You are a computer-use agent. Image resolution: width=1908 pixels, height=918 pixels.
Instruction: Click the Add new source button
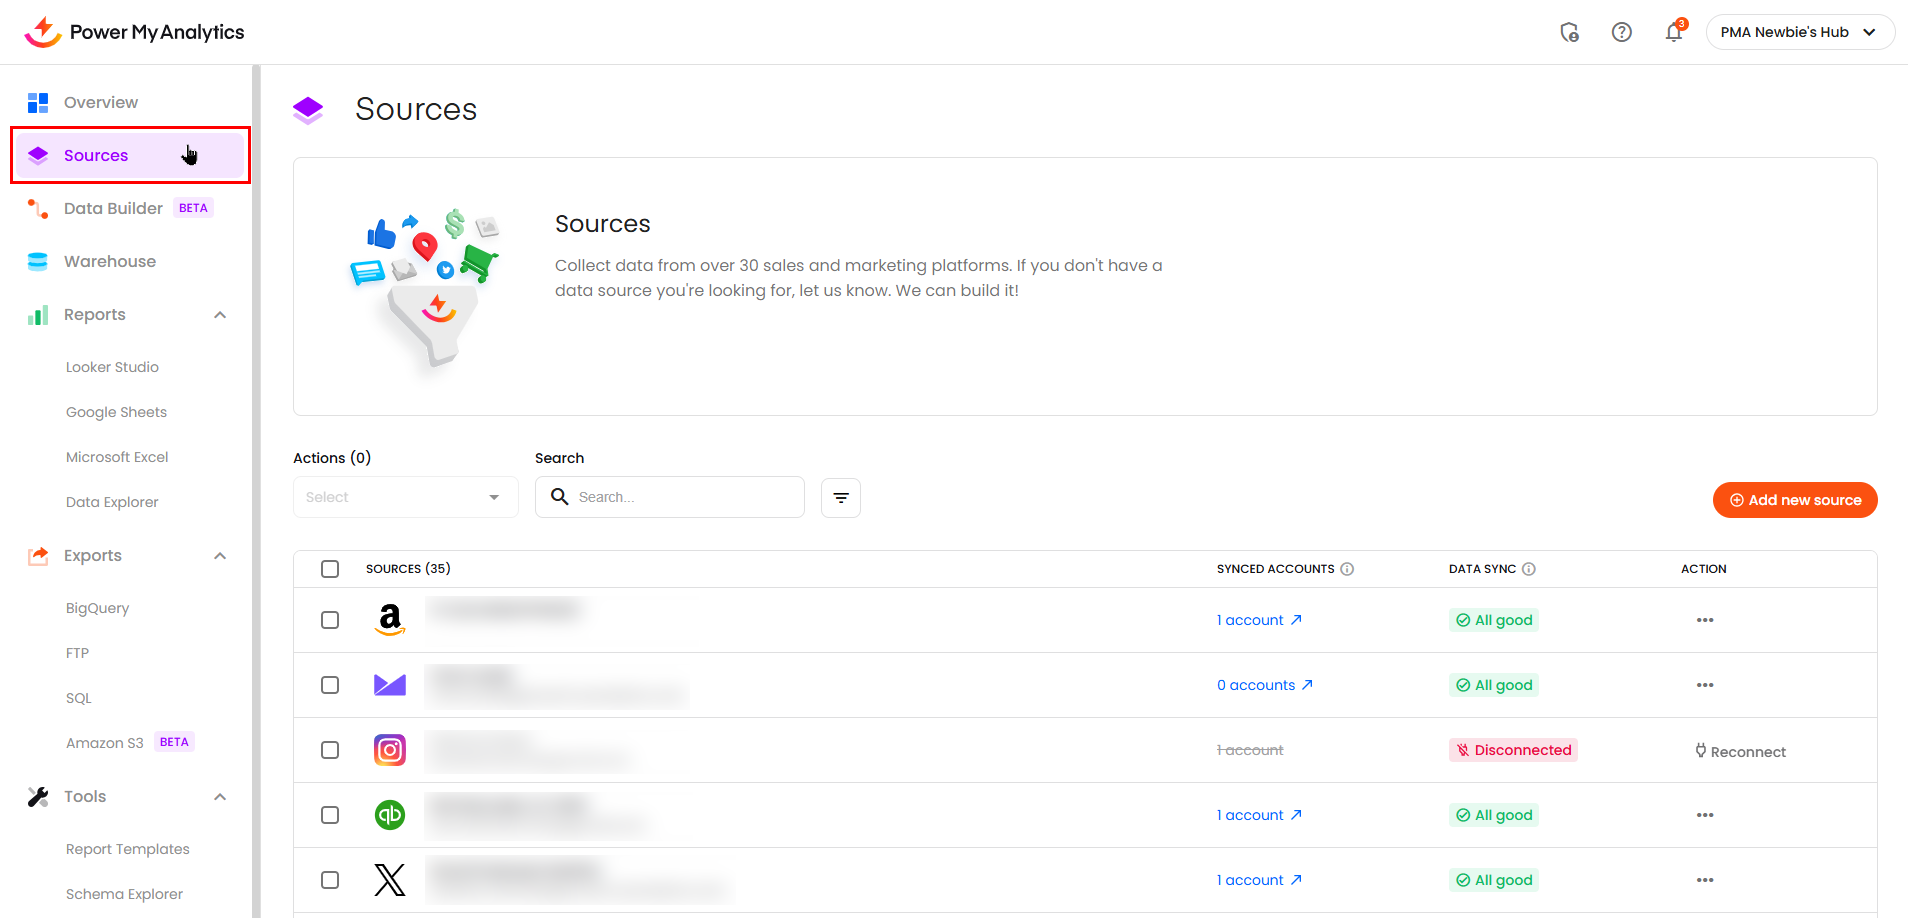1794,500
